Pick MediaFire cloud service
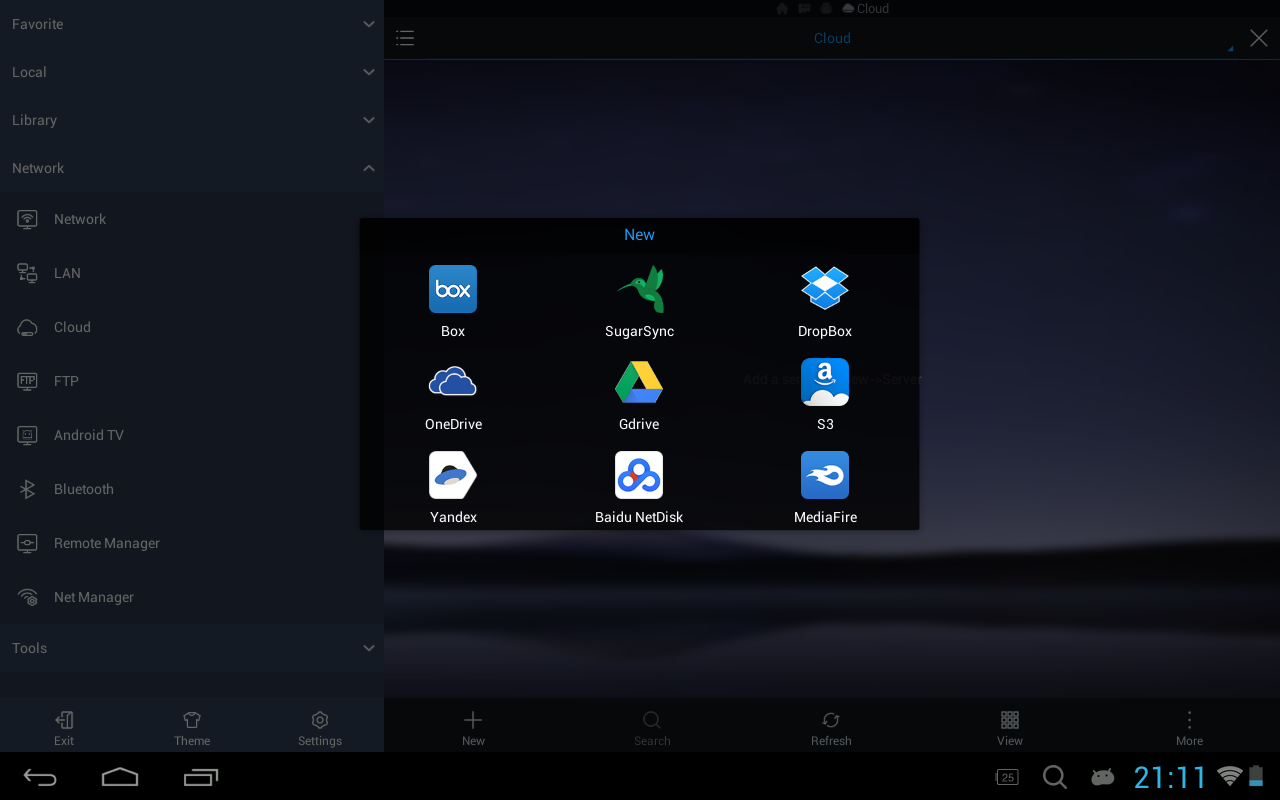1280x800 pixels. point(825,476)
